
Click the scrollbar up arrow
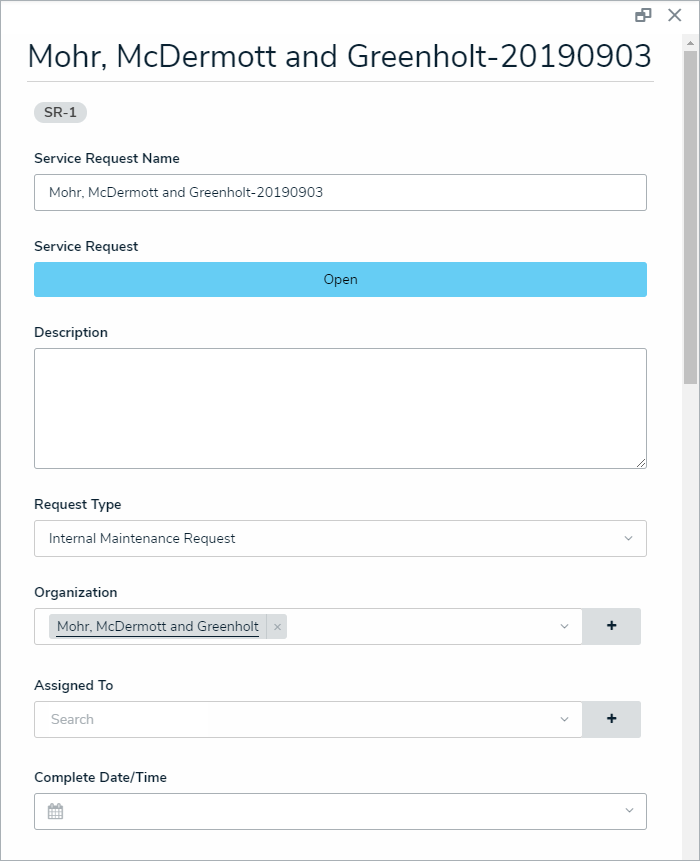point(691,43)
